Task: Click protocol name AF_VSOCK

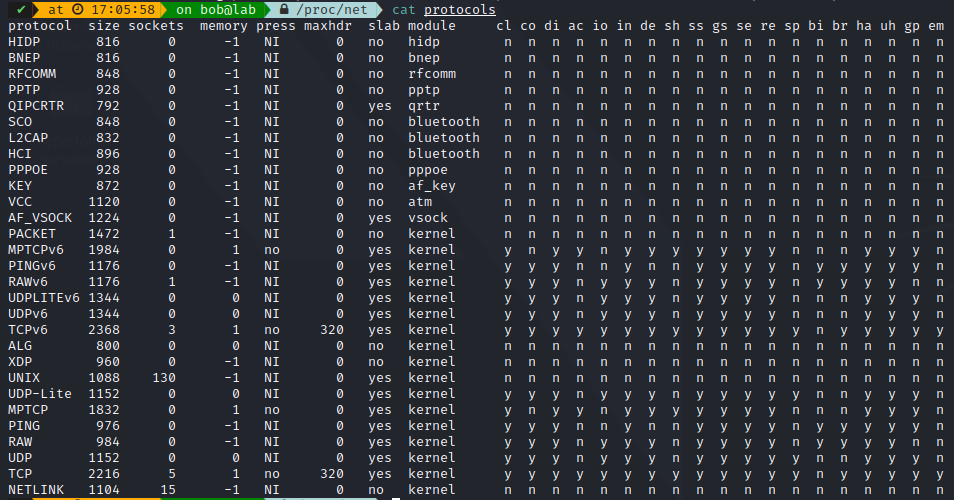Action: coord(40,218)
